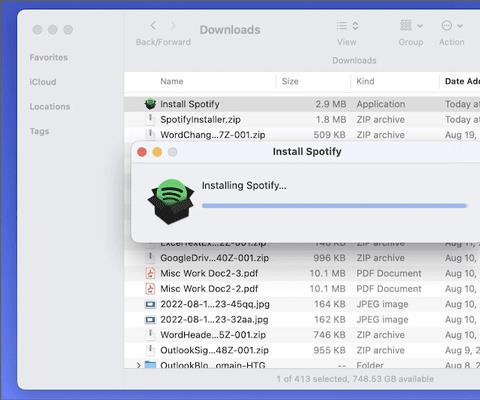Click the Spotify box icon in installer dialog
The width and height of the screenshot is (480, 400).
[x=171, y=201]
